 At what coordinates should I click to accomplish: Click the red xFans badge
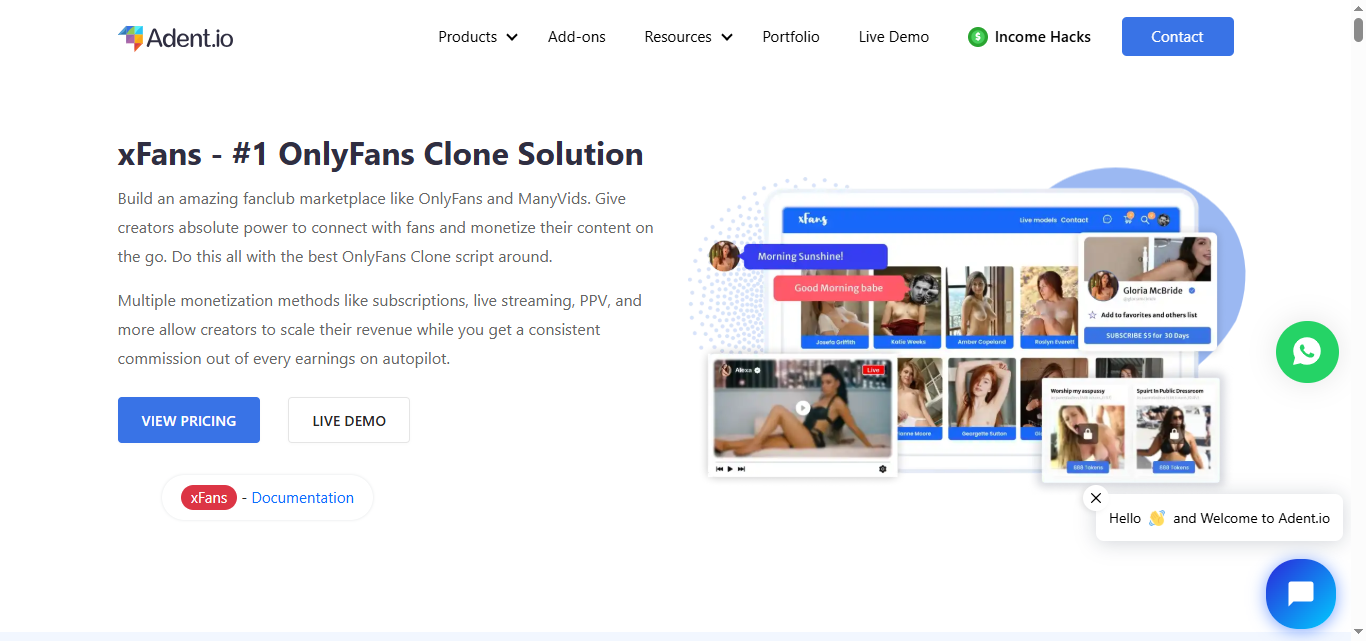(209, 498)
